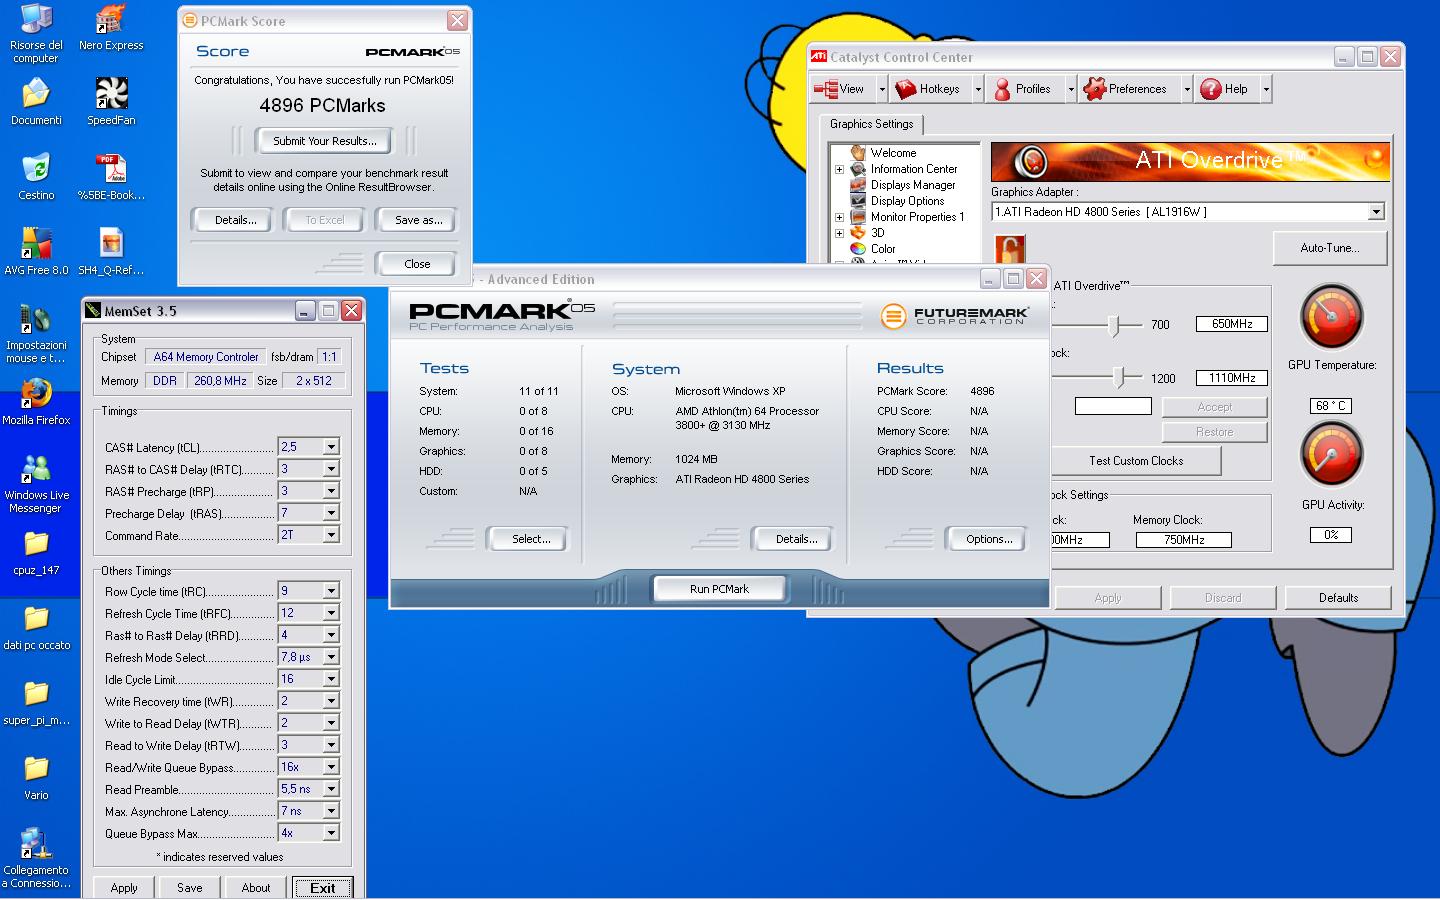Image resolution: width=1440 pixels, height=900 pixels.
Task: Click the View toolbar icon in Catalyst
Action: [x=826, y=89]
